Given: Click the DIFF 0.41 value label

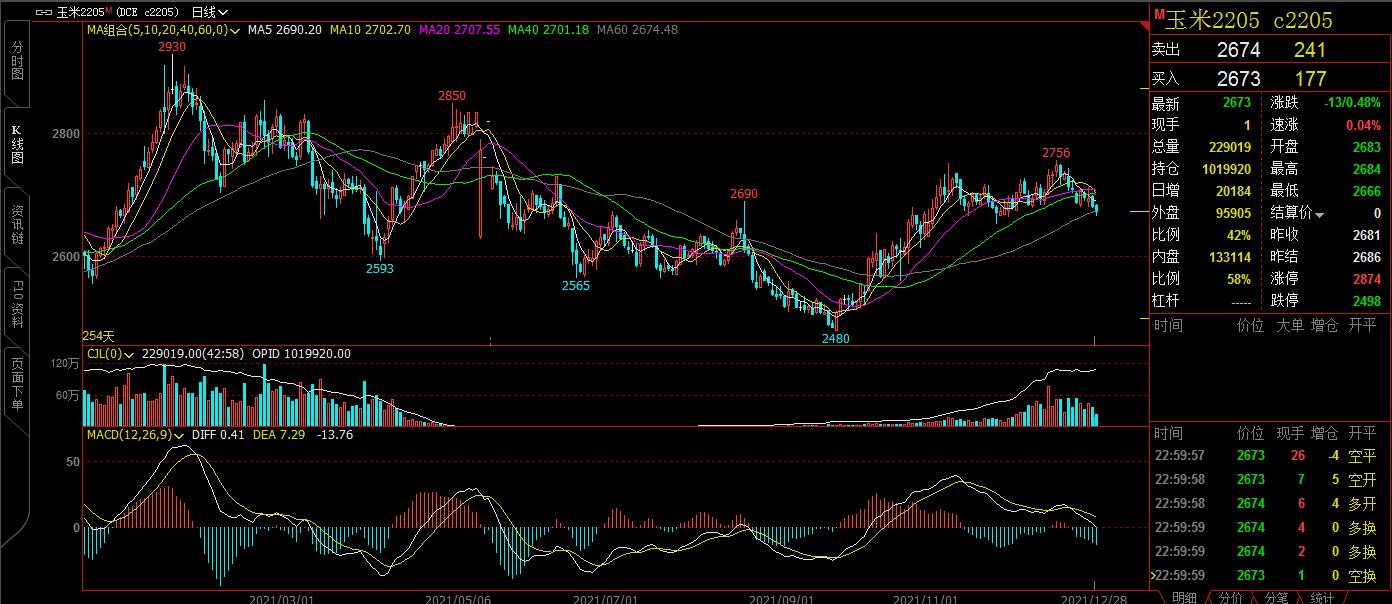Looking at the screenshot, I should [217, 435].
